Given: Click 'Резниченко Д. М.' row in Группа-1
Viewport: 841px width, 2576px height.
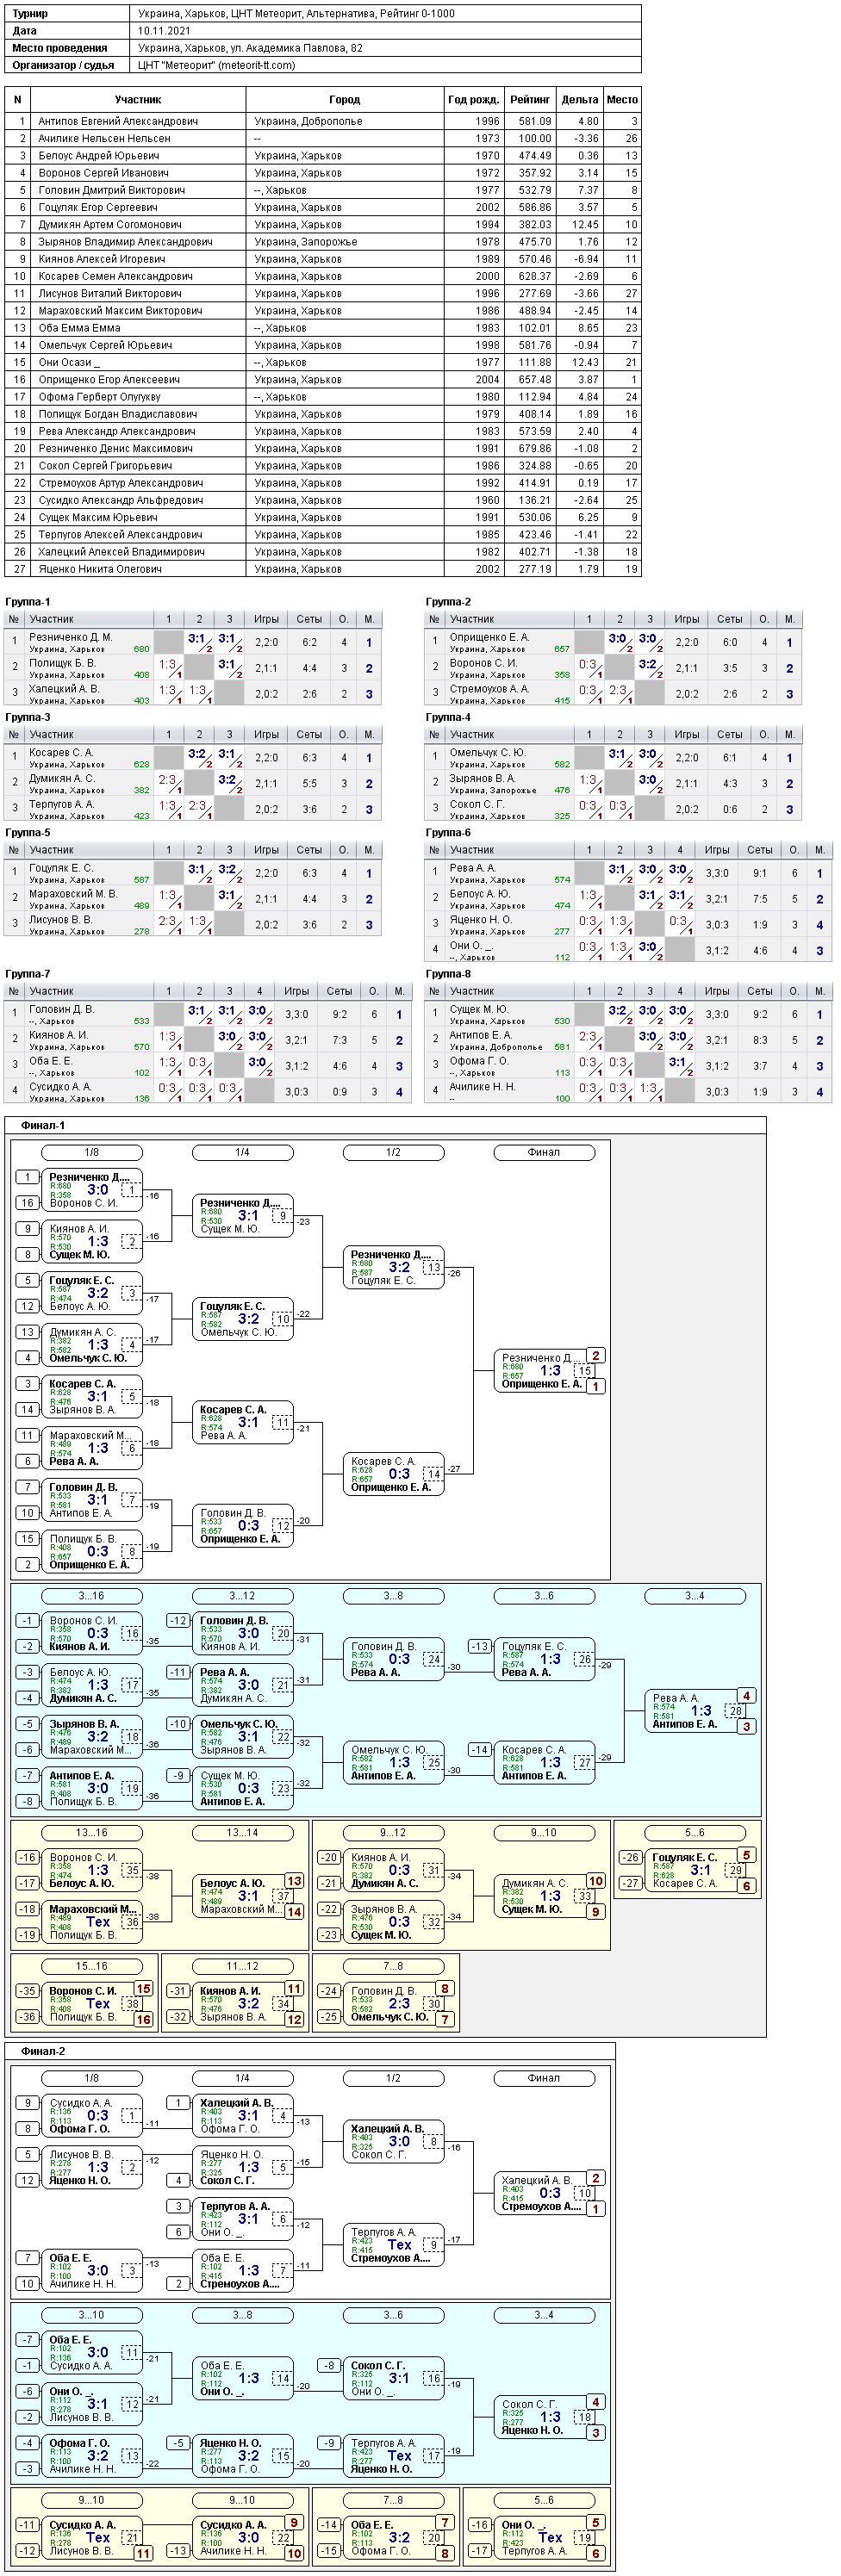Looking at the screenshot, I should pyautogui.click(x=193, y=642).
